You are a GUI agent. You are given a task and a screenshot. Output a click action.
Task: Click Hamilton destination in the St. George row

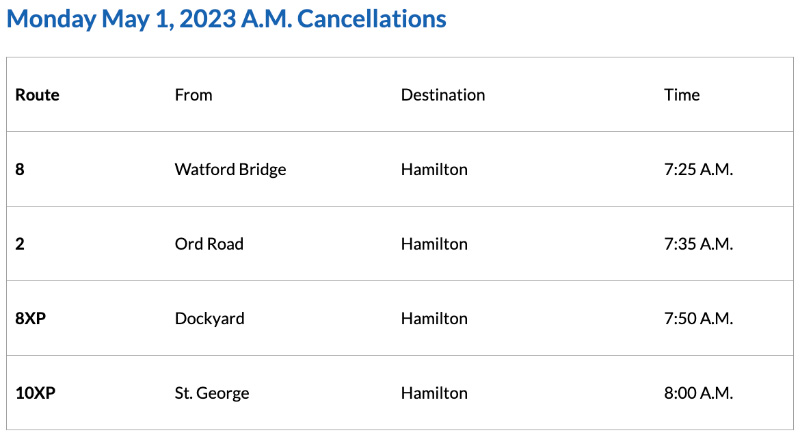pos(434,393)
